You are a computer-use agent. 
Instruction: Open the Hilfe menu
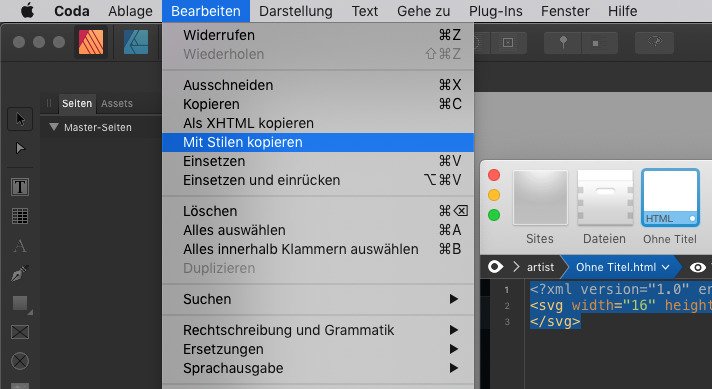coord(623,11)
